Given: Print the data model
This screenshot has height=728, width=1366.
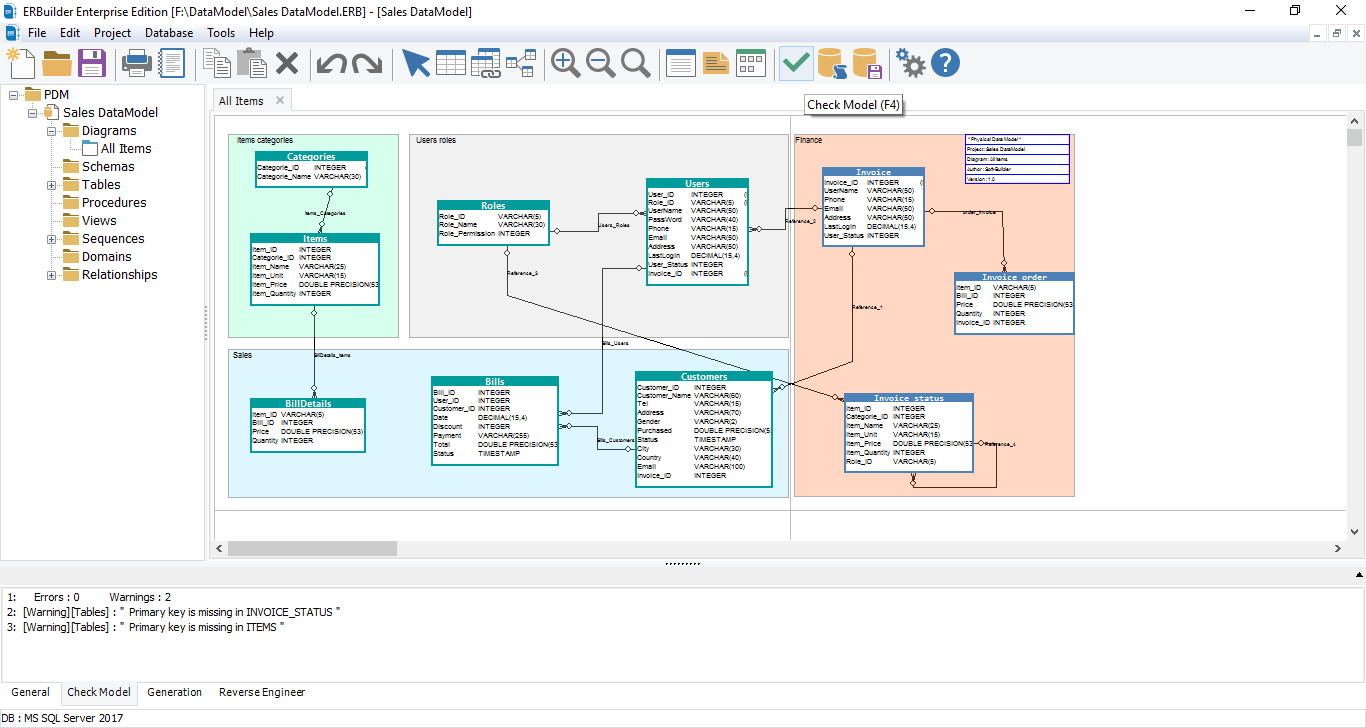Looking at the screenshot, I should [137, 62].
